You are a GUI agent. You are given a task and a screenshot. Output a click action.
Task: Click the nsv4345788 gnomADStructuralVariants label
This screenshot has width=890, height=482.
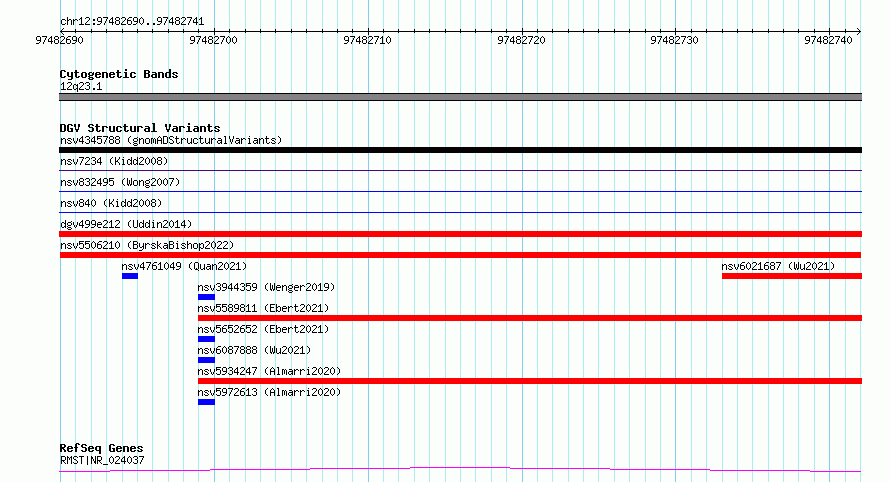coord(171,140)
